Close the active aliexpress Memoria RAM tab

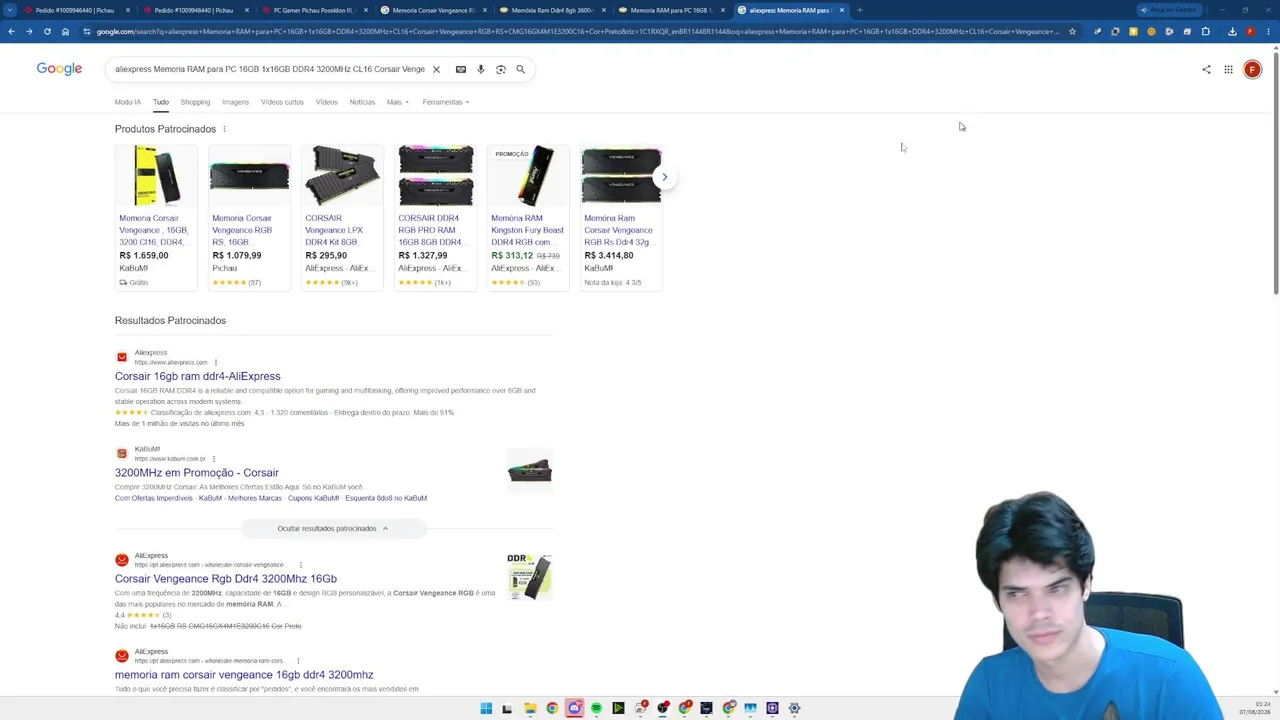[842, 10]
